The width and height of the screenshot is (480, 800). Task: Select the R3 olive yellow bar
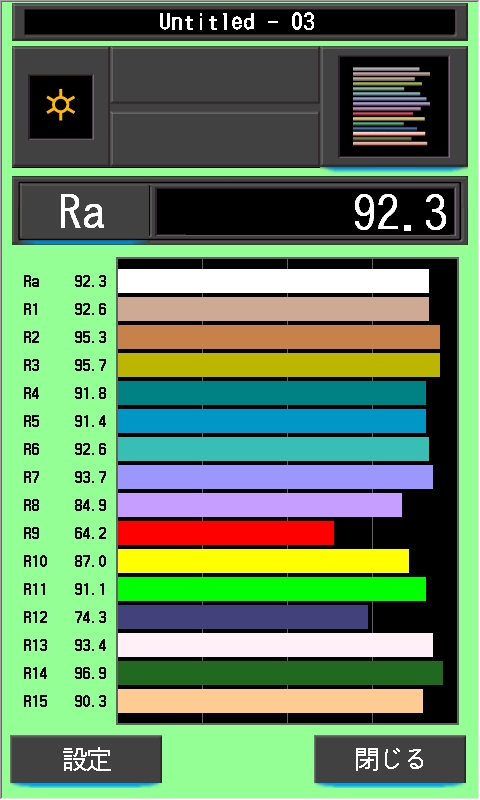coord(279,365)
